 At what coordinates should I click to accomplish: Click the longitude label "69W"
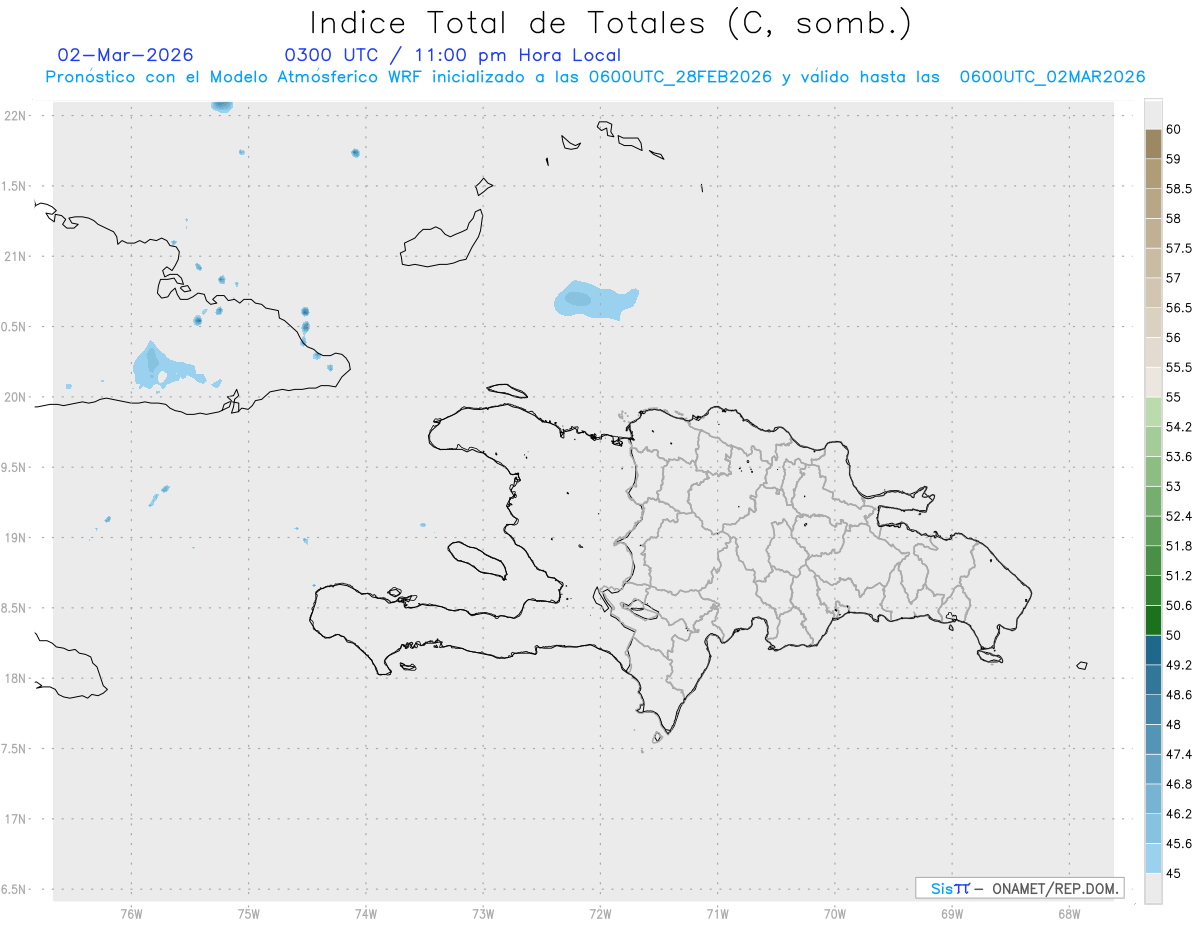pos(952,914)
